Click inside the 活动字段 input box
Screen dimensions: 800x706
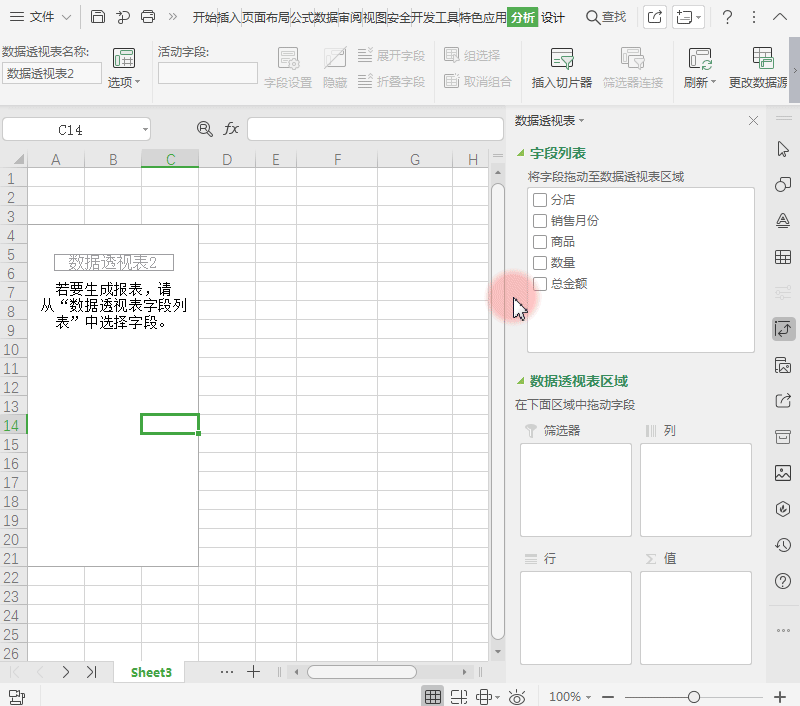point(207,72)
